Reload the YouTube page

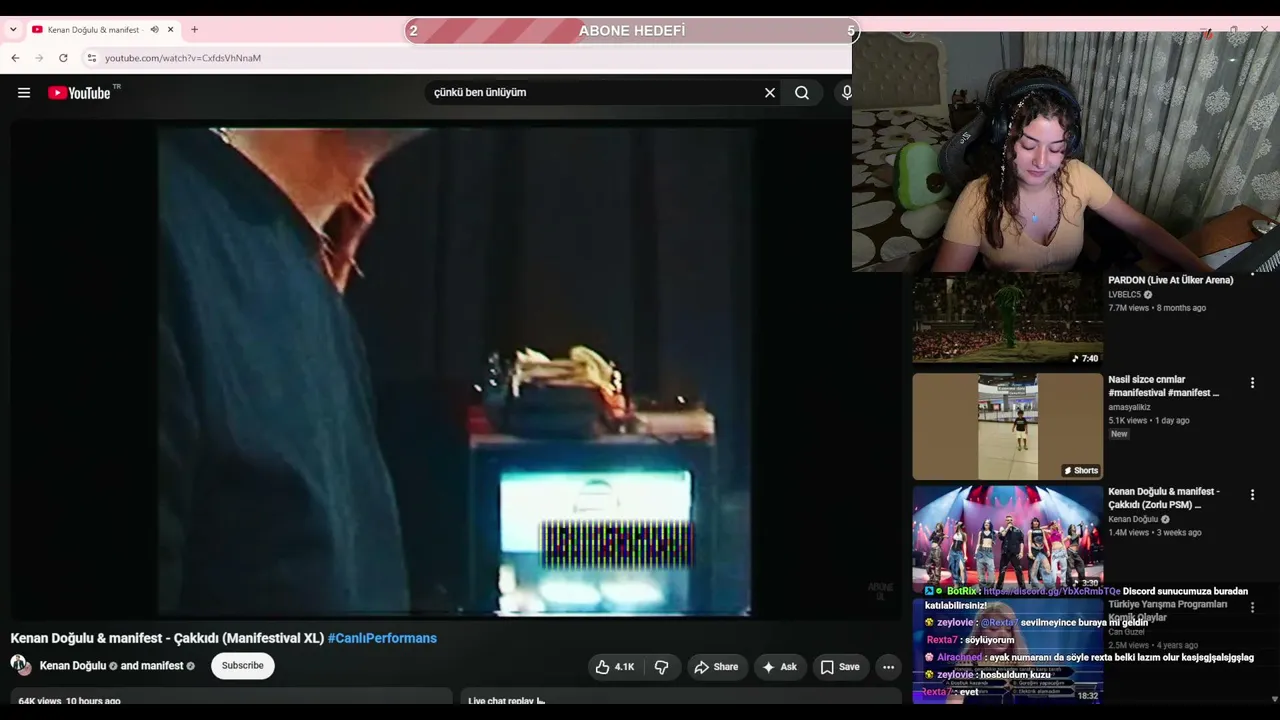coord(63,58)
